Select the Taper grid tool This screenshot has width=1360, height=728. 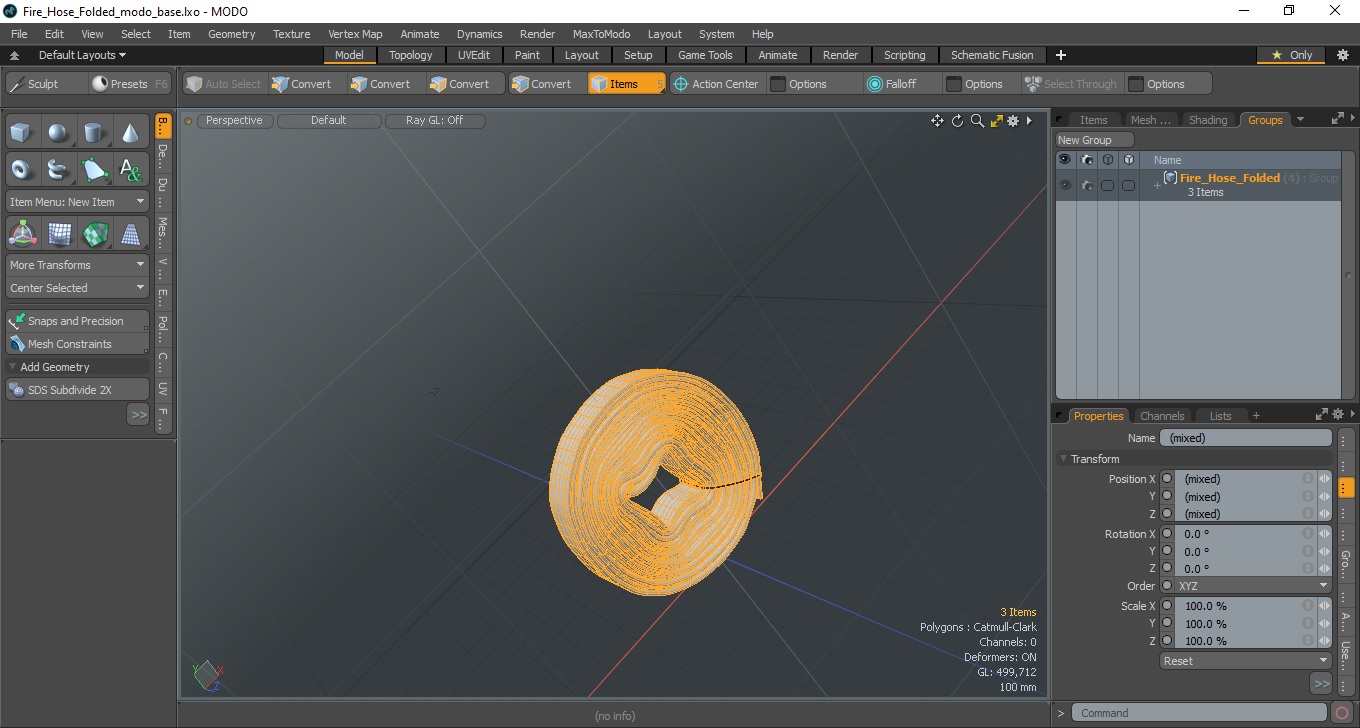point(131,234)
